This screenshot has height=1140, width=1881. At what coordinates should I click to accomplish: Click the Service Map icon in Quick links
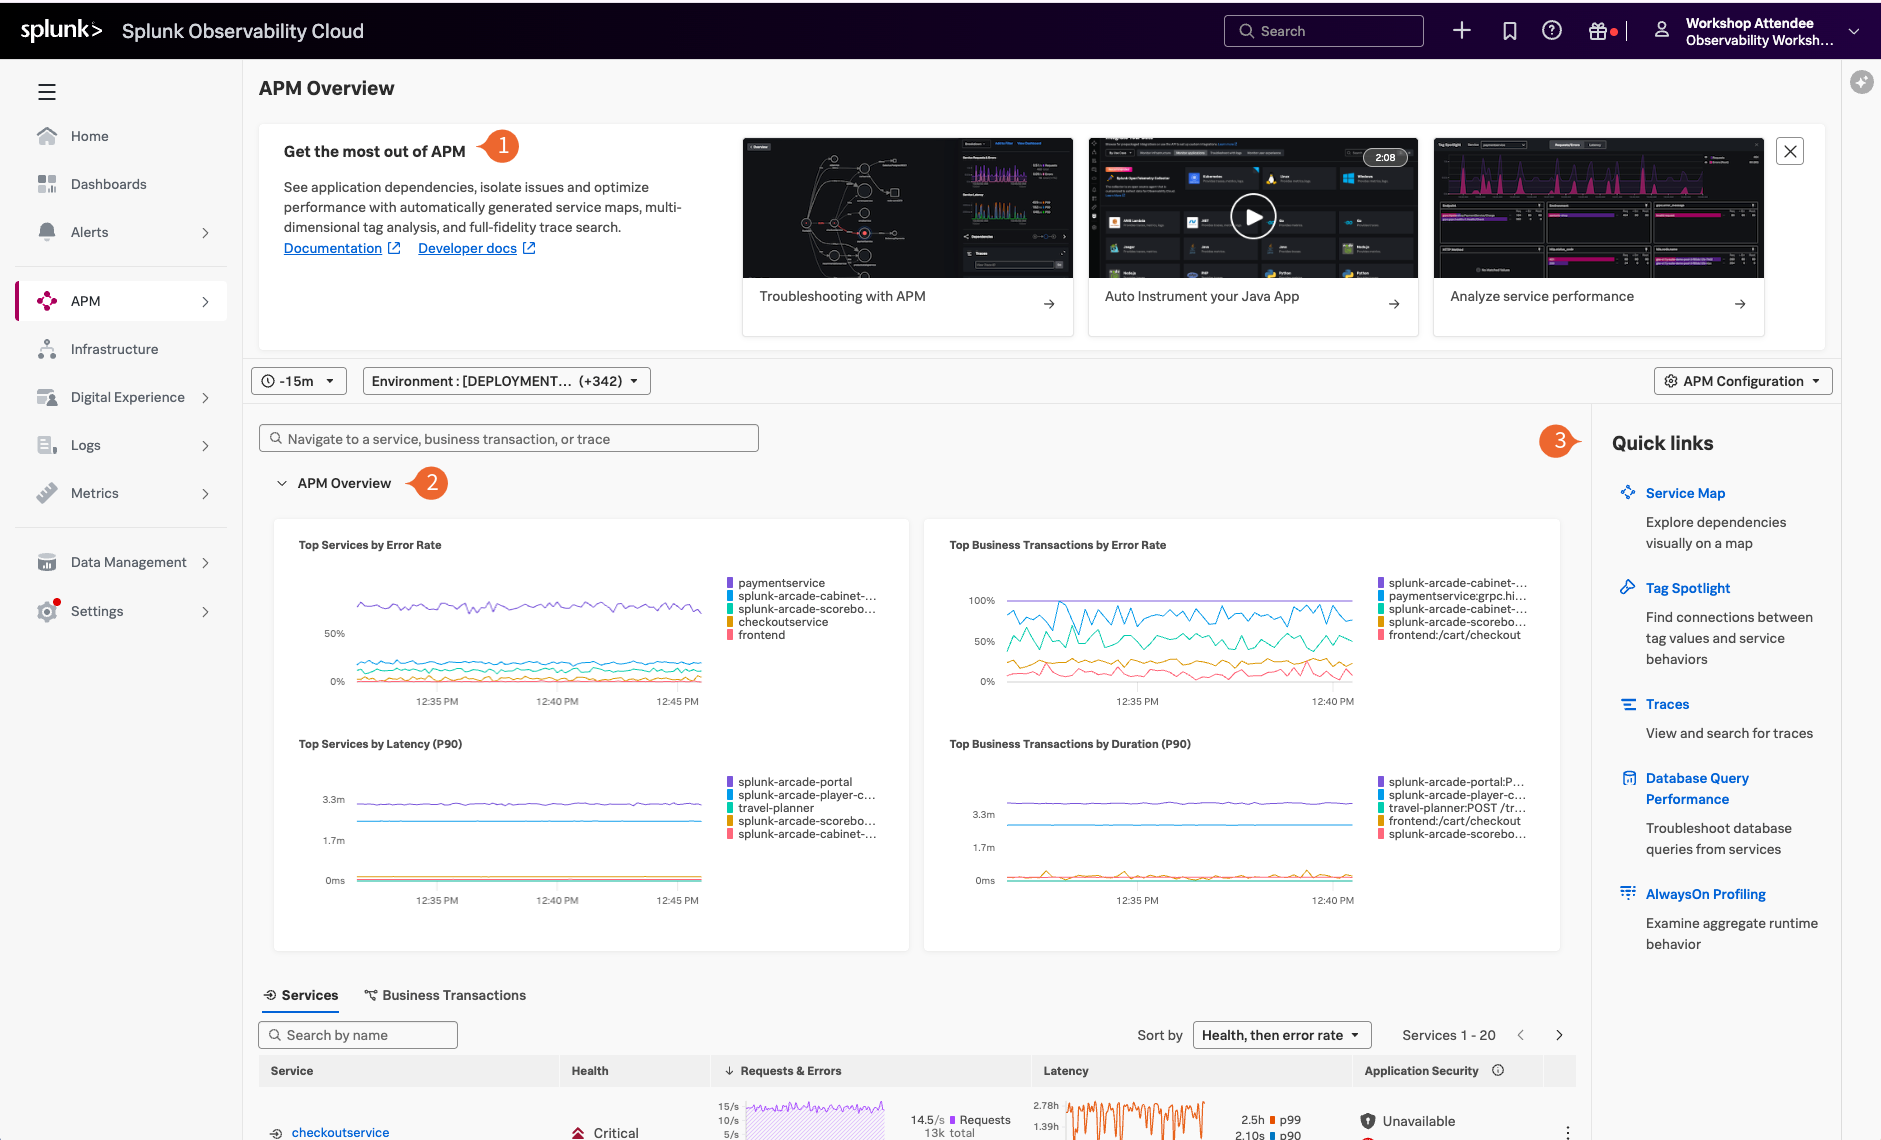coord(1628,492)
